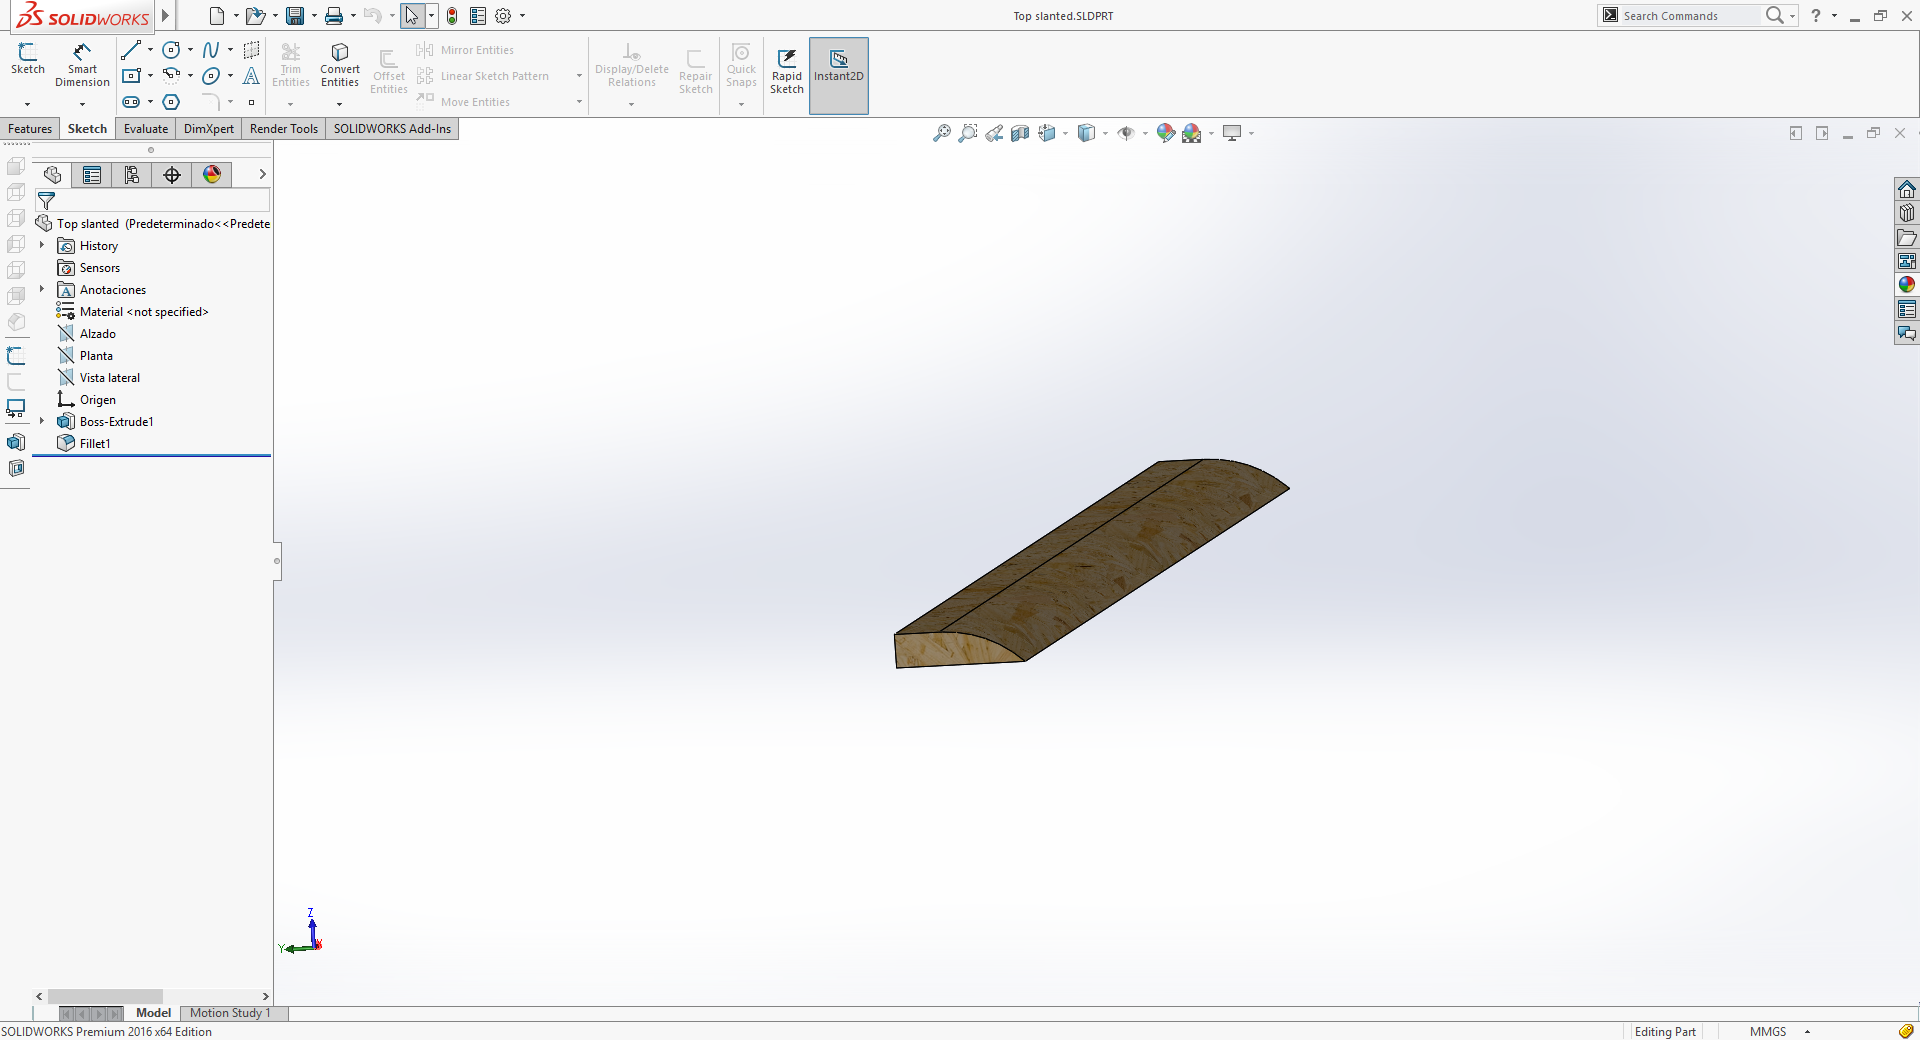The height and width of the screenshot is (1040, 1920).
Task: Click the Select cursor tool
Action: click(x=412, y=16)
